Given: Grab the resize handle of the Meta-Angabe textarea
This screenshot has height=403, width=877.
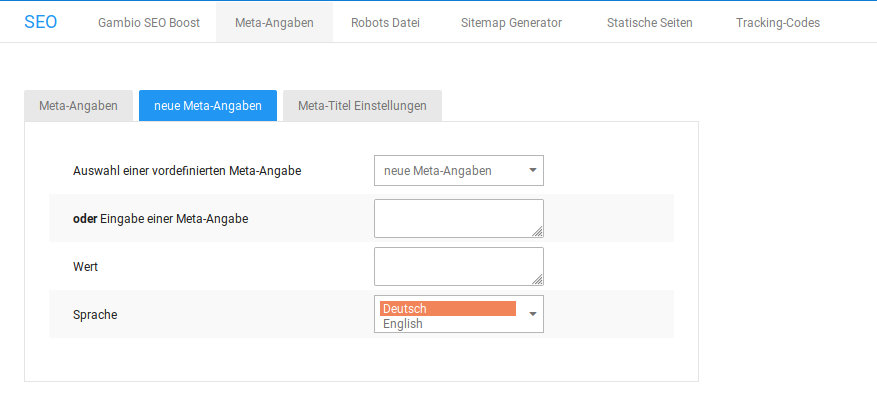Looking at the screenshot, I should coord(537,232).
